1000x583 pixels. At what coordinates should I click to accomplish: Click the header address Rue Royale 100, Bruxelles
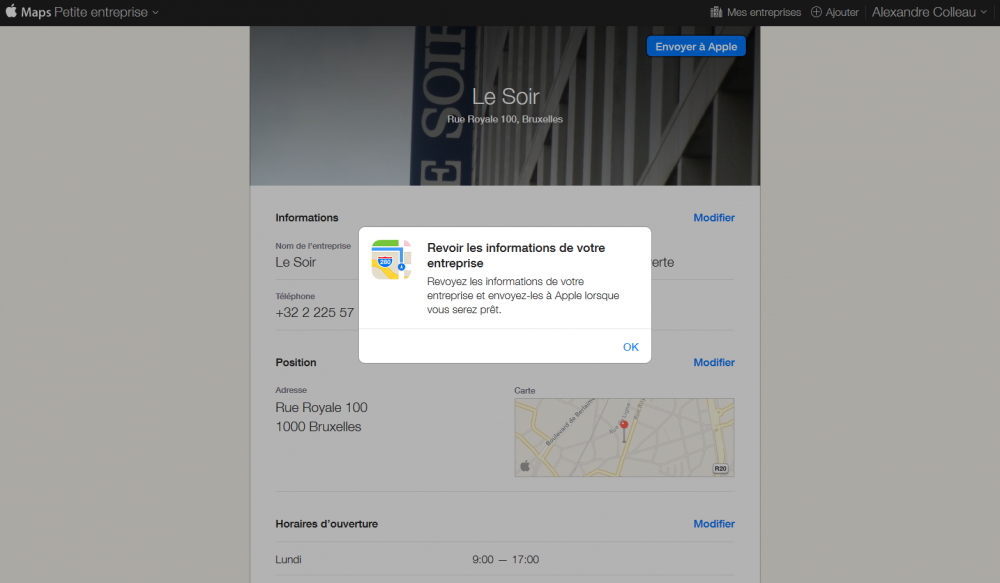pos(504,119)
